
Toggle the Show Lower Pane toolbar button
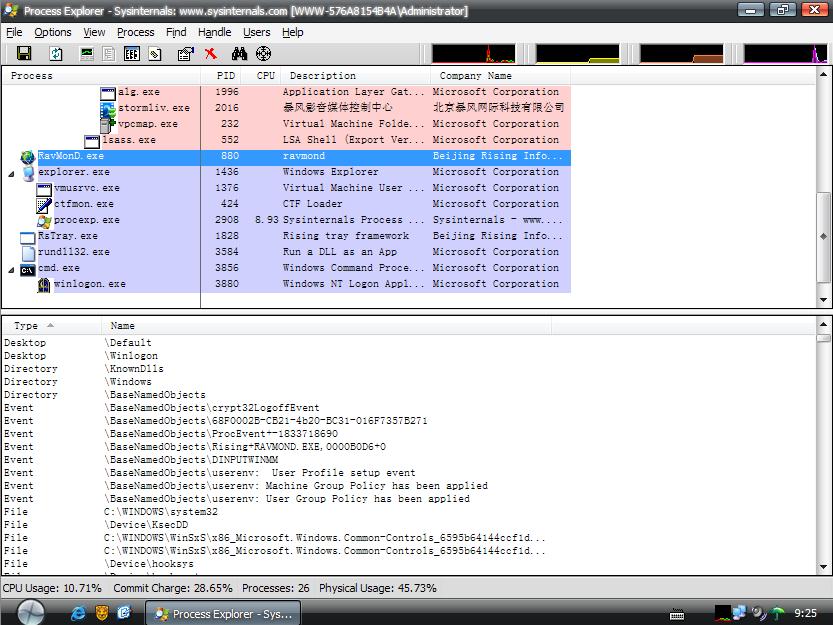pyautogui.click(x=131, y=54)
